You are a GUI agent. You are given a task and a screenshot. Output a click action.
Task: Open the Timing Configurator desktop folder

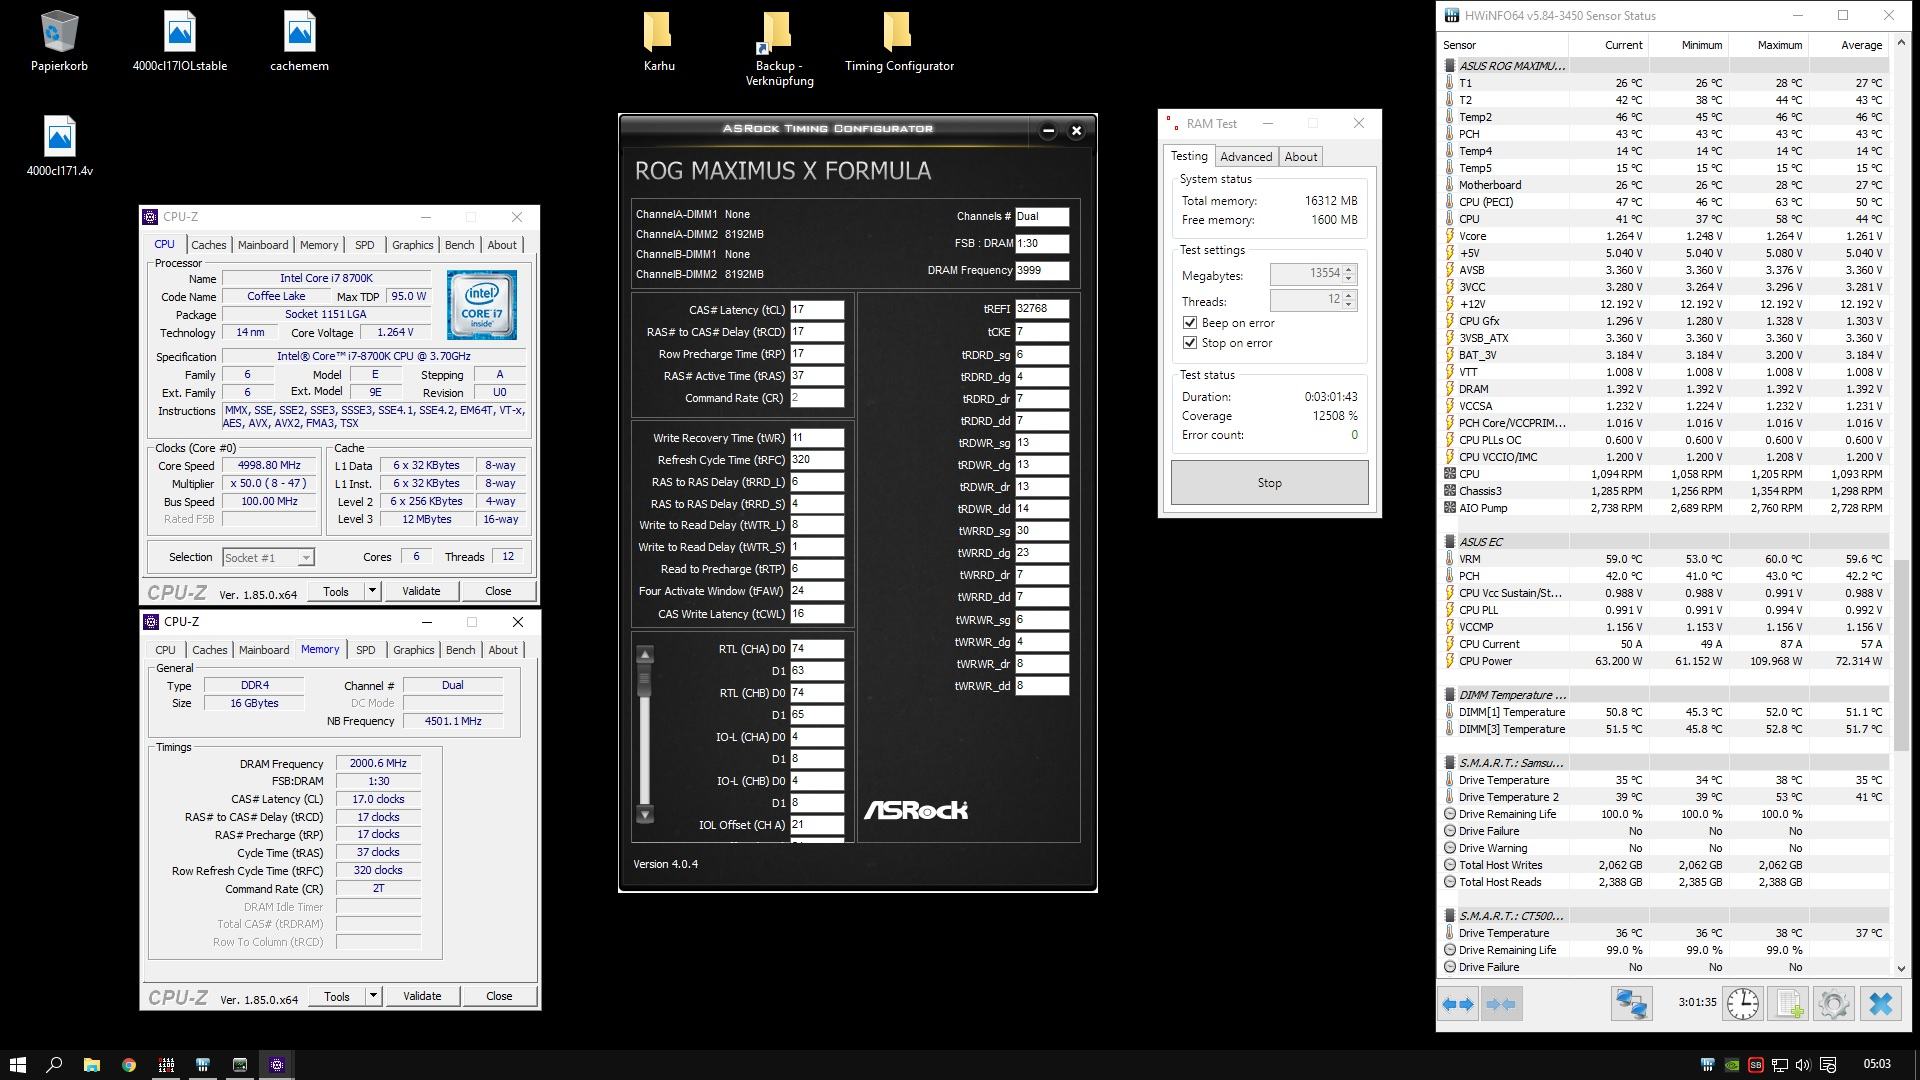point(898,42)
